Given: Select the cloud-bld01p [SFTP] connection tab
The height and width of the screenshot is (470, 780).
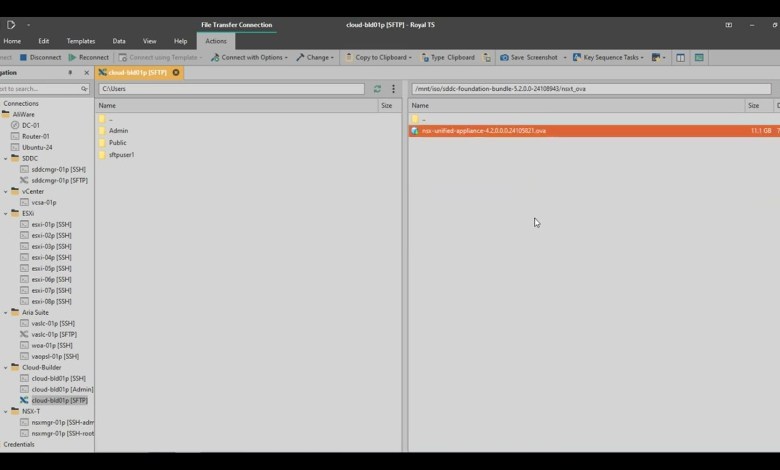Looking at the screenshot, I should pos(138,73).
